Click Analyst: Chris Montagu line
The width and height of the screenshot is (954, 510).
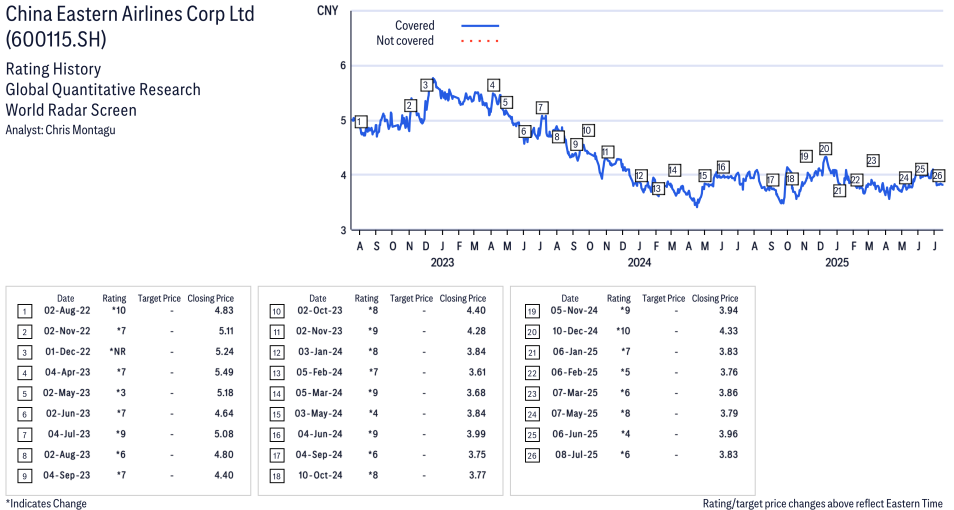(60, 130)
